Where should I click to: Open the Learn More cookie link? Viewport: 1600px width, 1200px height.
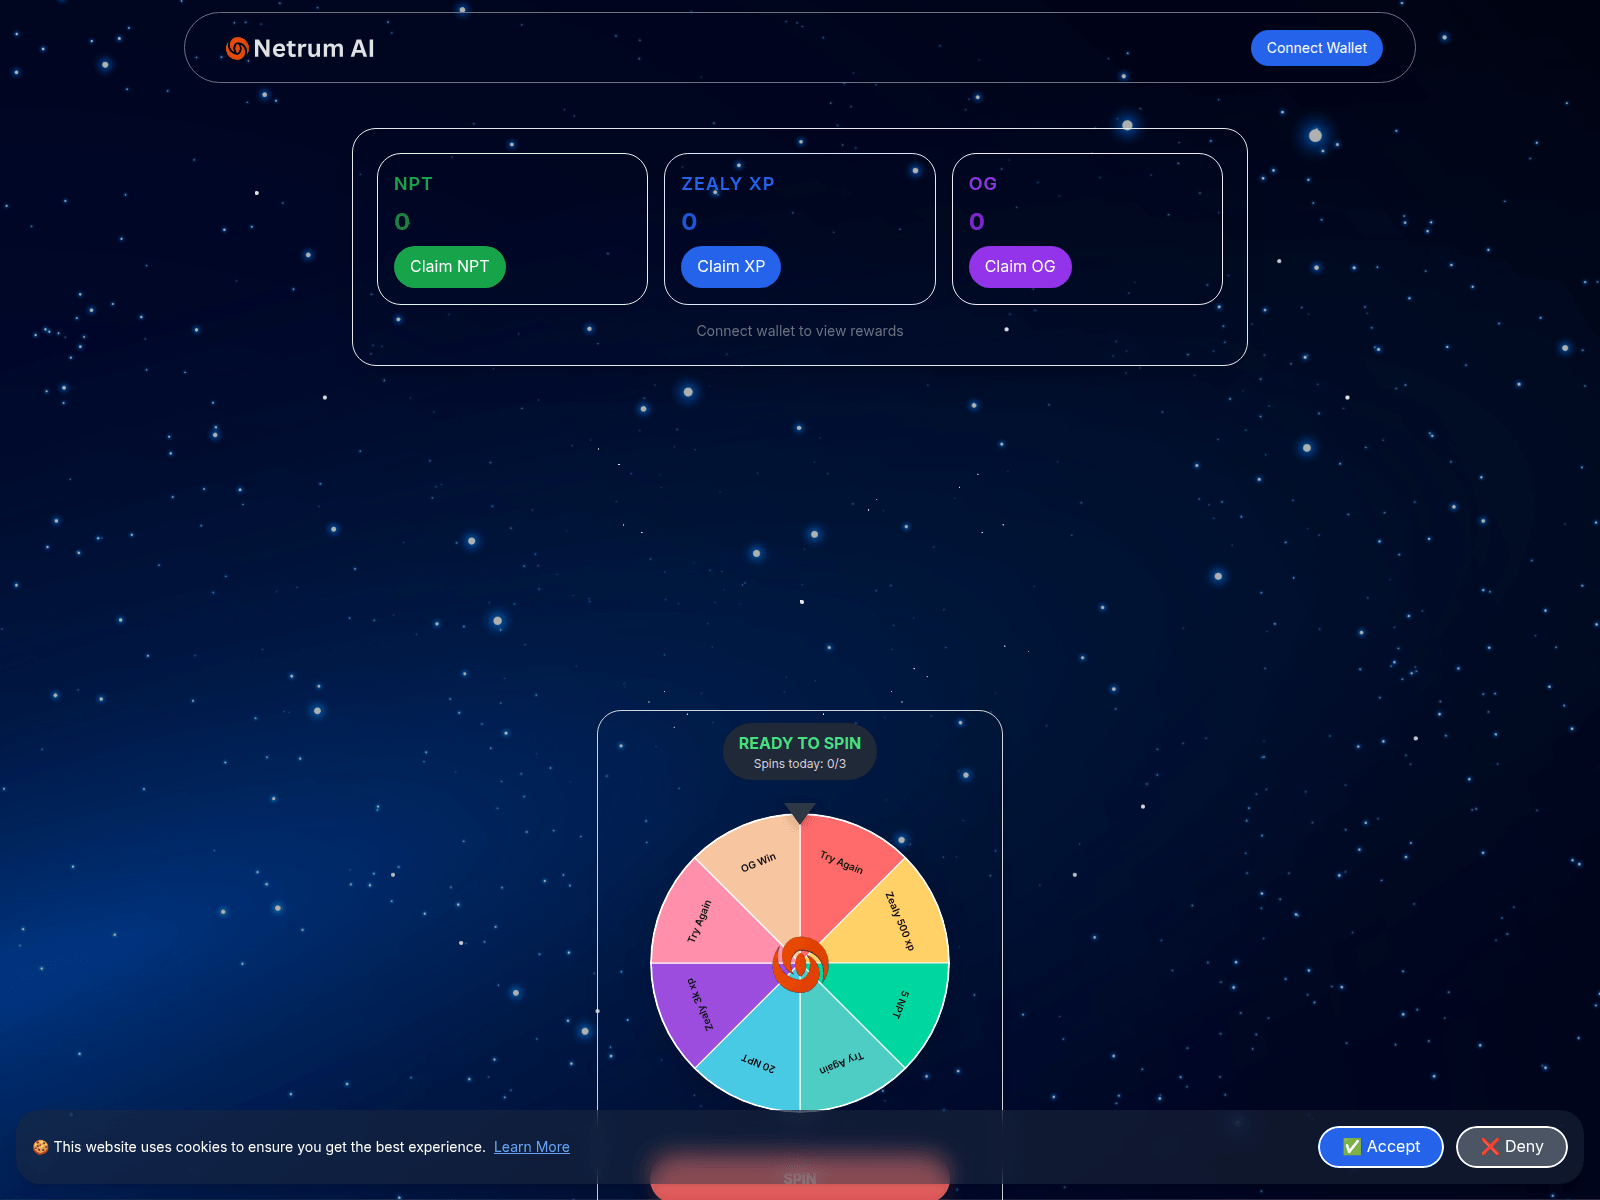pyautogui.click(x=532, y=1147)
